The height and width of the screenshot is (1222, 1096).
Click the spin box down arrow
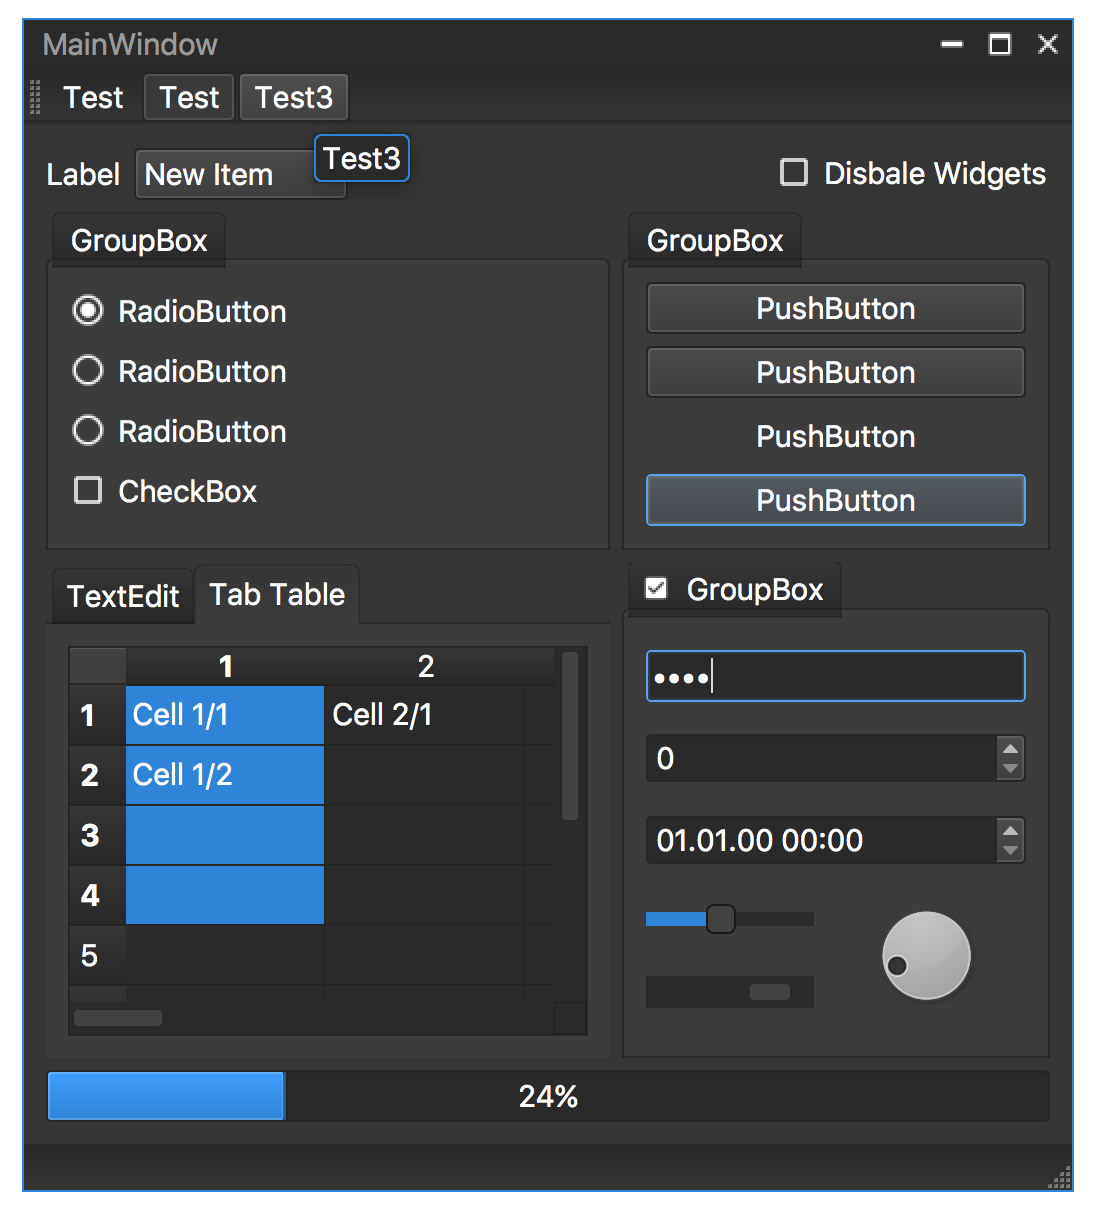[1010, 769]
